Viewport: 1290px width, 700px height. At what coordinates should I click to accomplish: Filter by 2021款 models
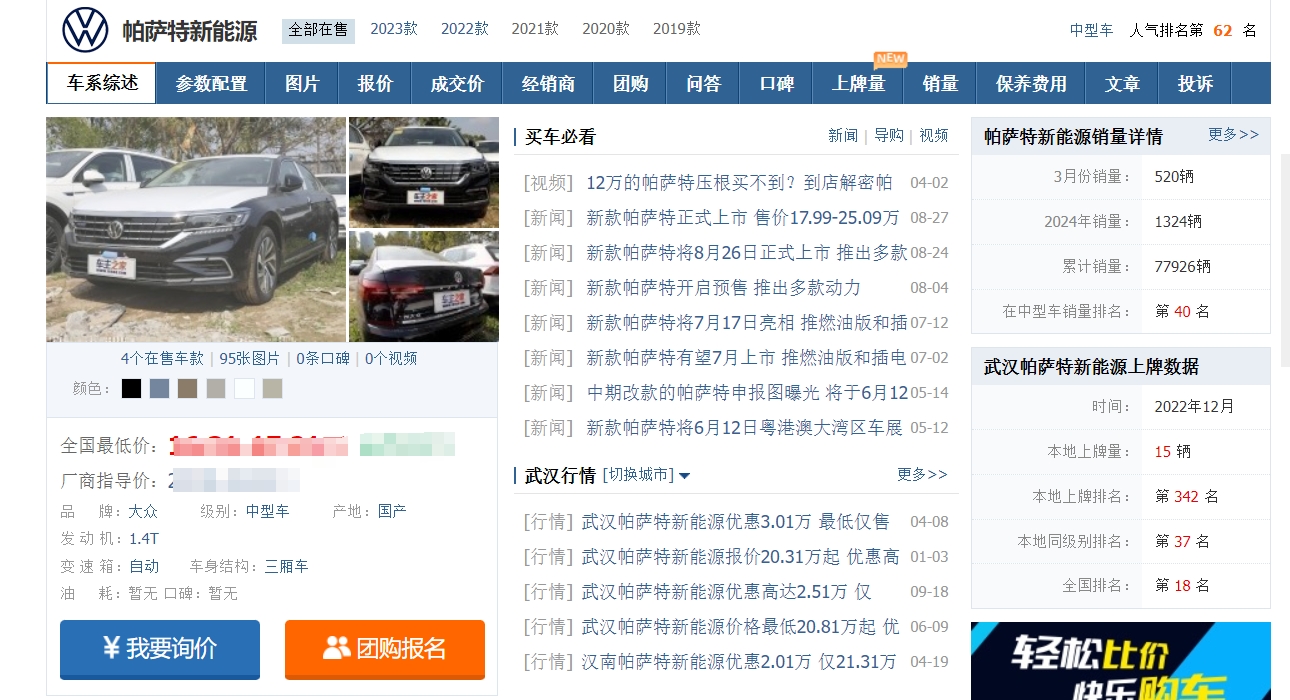point(535,29)
